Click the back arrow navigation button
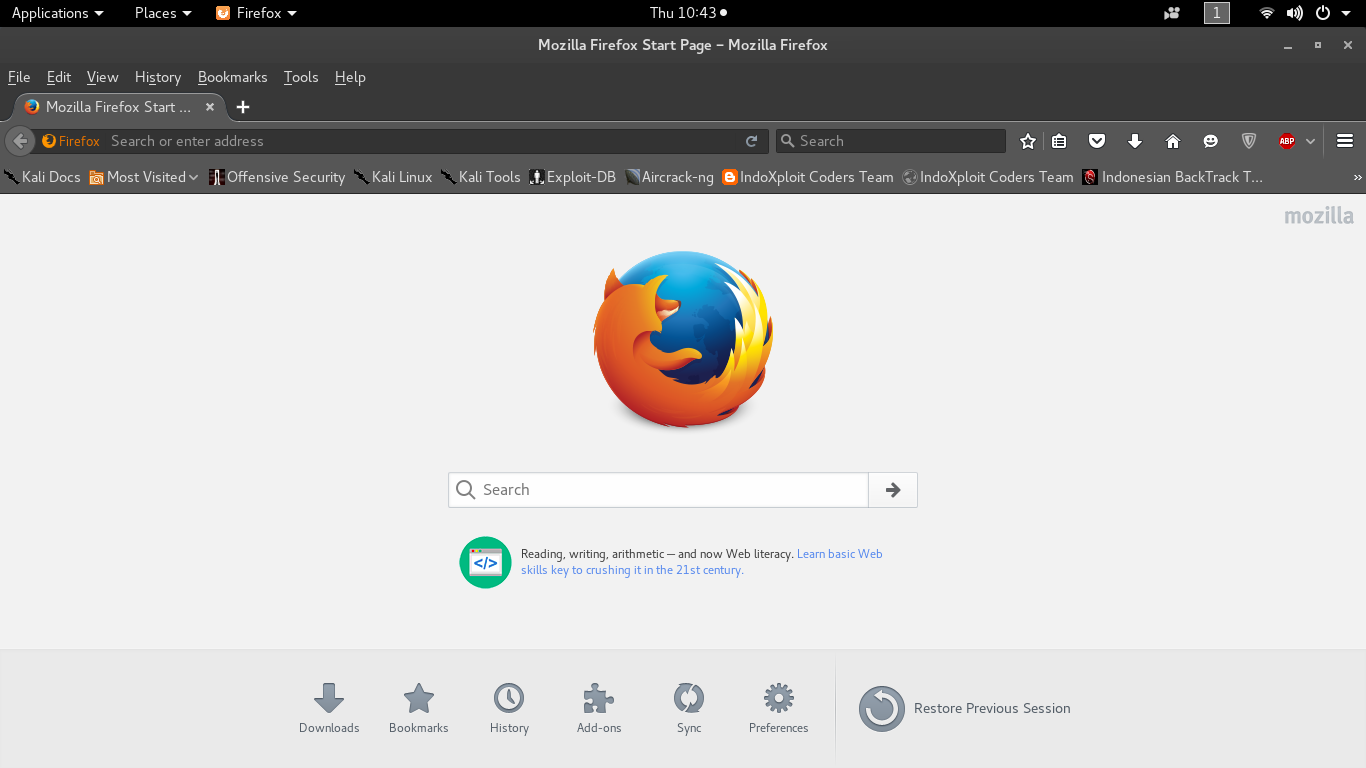This screenshot has width=1366, height=768. 20,141
